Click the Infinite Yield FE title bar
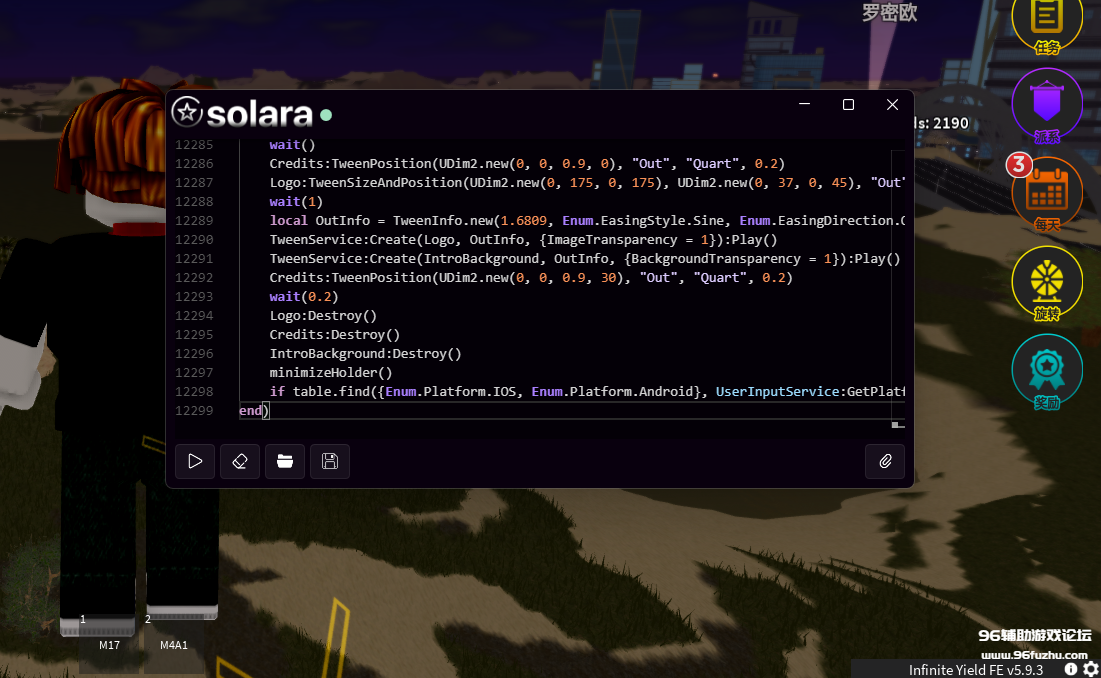The width and height of the screenshot is (1101, 678). (975, 669)
